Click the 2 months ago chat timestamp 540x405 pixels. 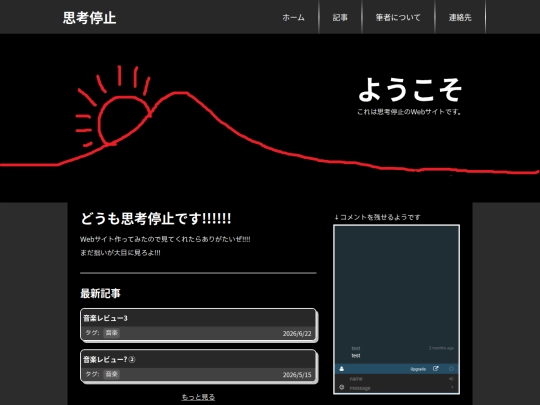(x=441, y=348)
